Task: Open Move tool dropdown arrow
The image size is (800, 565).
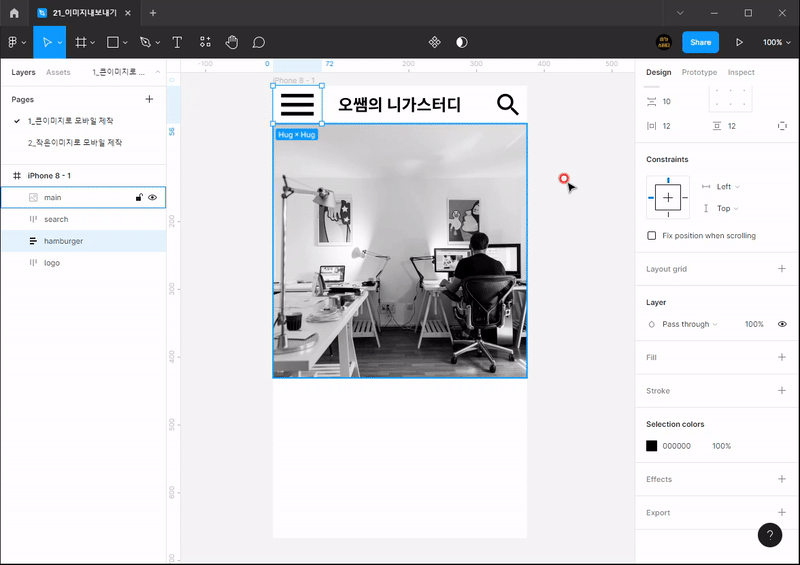Action: click(x=60, y=43)
